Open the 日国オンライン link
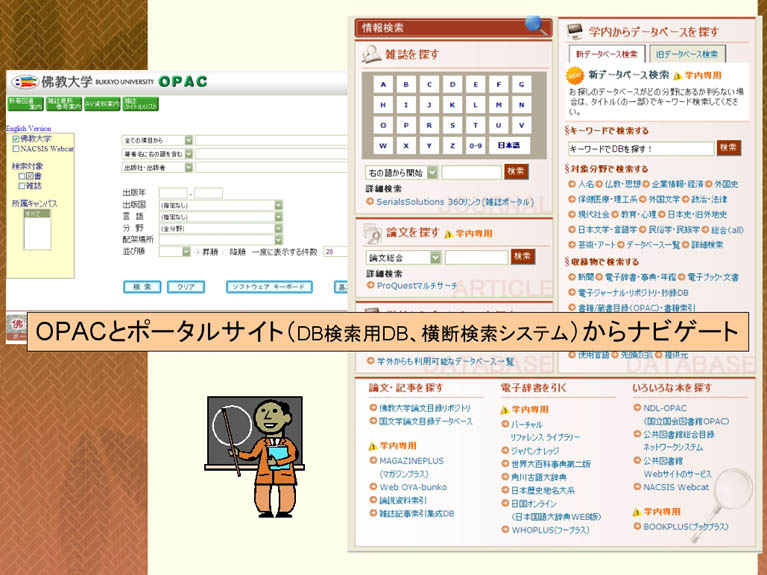This screenshot has height=575, width=767. [534, 504]
